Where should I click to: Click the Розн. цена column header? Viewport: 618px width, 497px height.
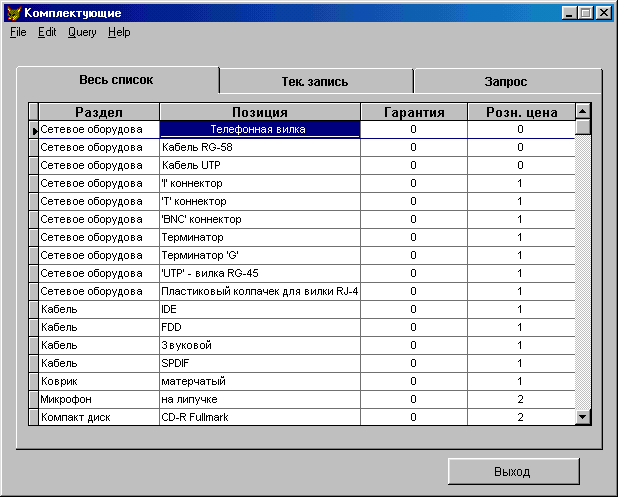point(521,112)
